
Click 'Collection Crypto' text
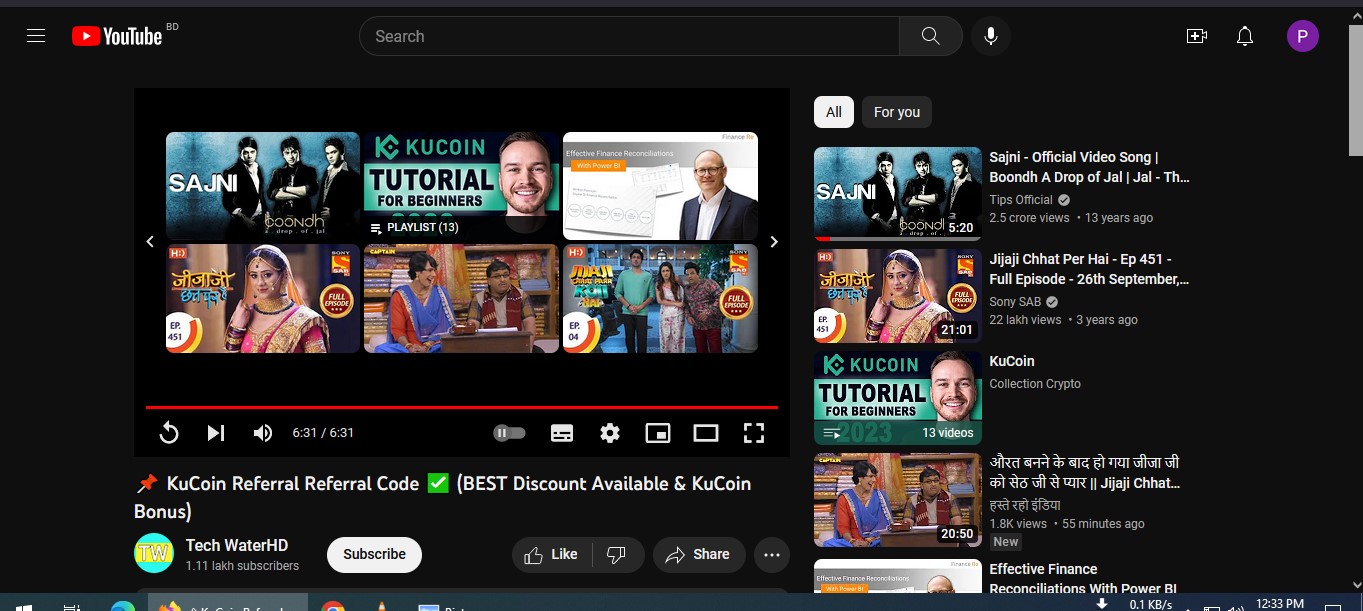[1035, 384]
